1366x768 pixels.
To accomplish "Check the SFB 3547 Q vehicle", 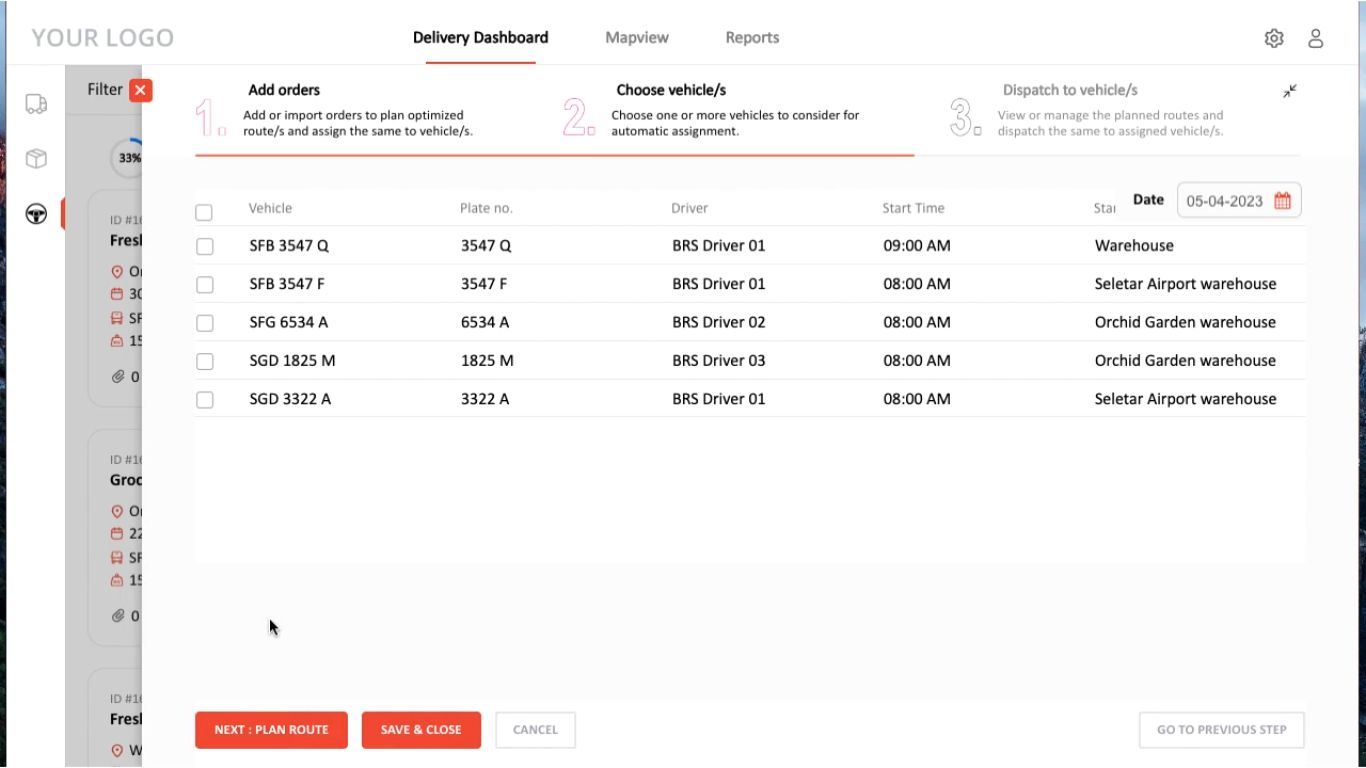I will 205,246.
